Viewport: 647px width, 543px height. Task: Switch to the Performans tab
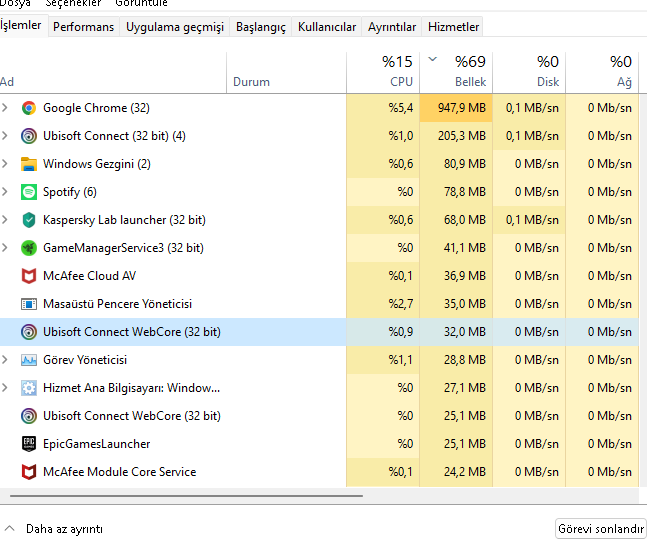click(83, 27)
